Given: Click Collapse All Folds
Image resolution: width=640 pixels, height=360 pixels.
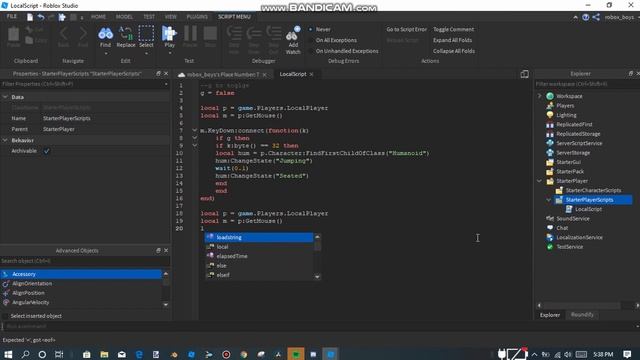Looking at the screenshot, I should pyautogui.click(x=453, y=51).
